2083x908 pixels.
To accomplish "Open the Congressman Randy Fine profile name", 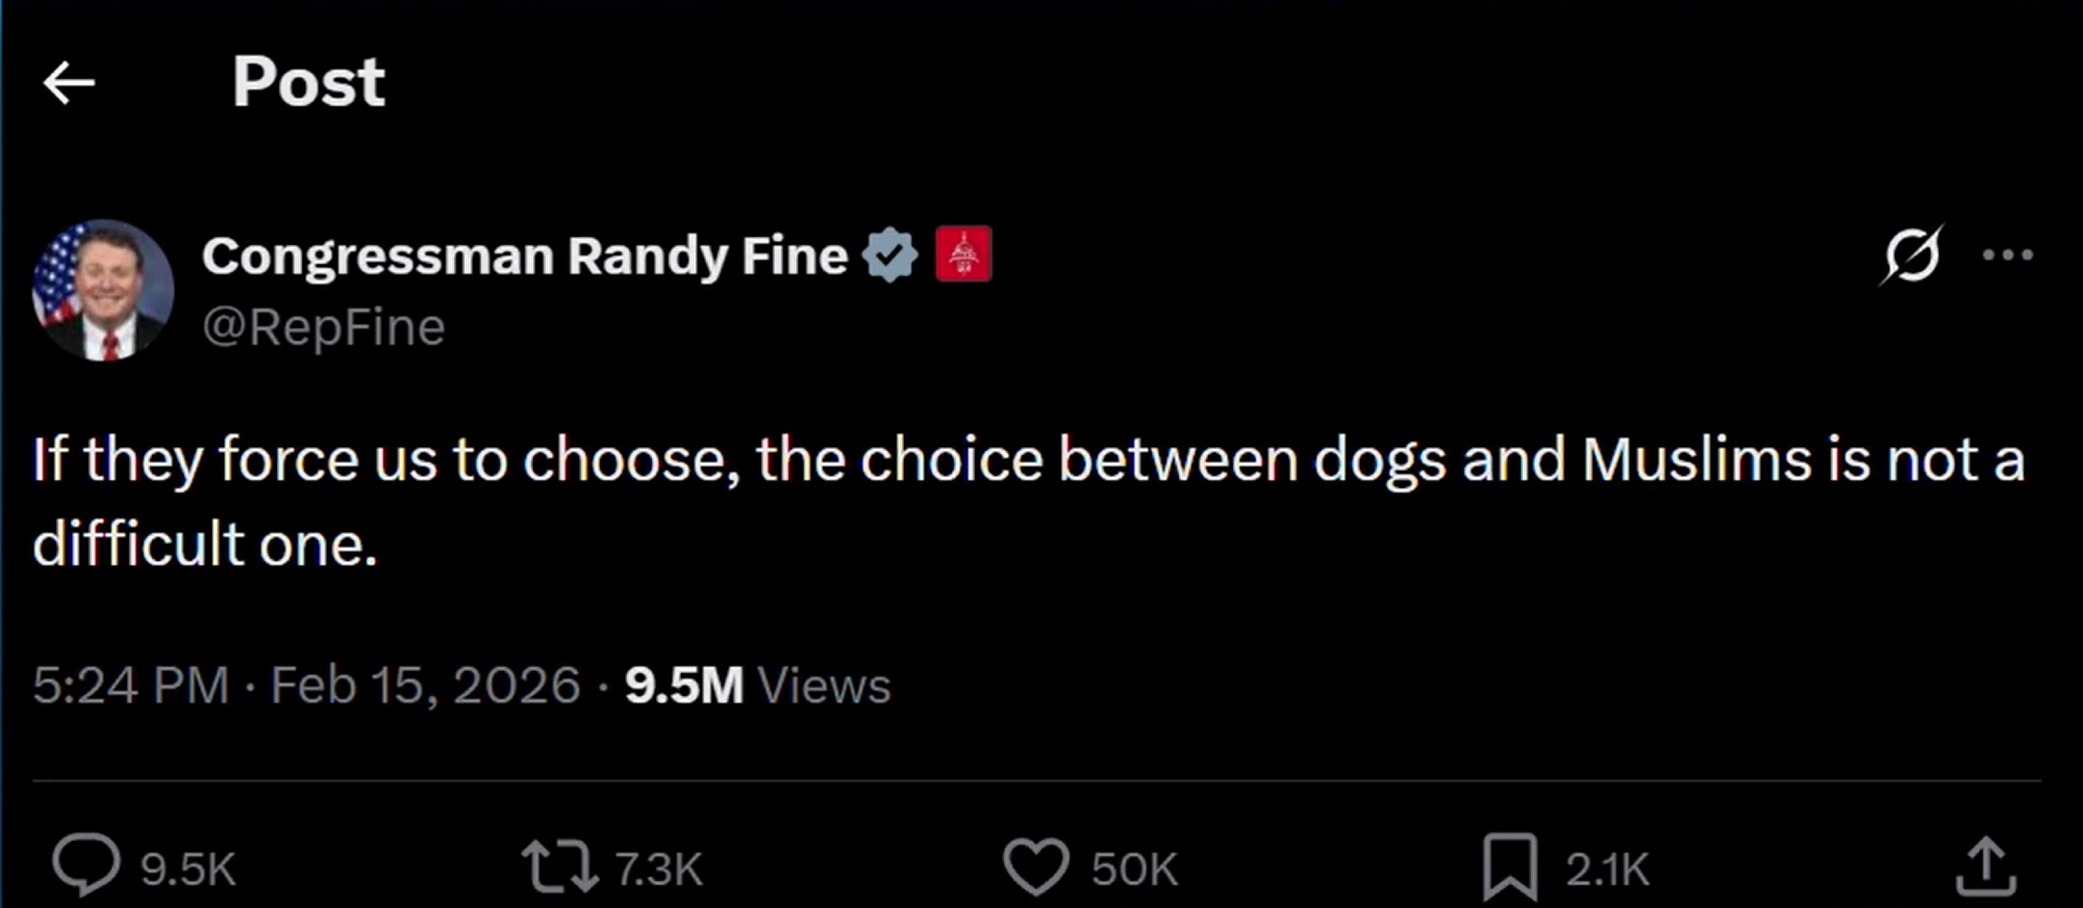I will point(524,256).
